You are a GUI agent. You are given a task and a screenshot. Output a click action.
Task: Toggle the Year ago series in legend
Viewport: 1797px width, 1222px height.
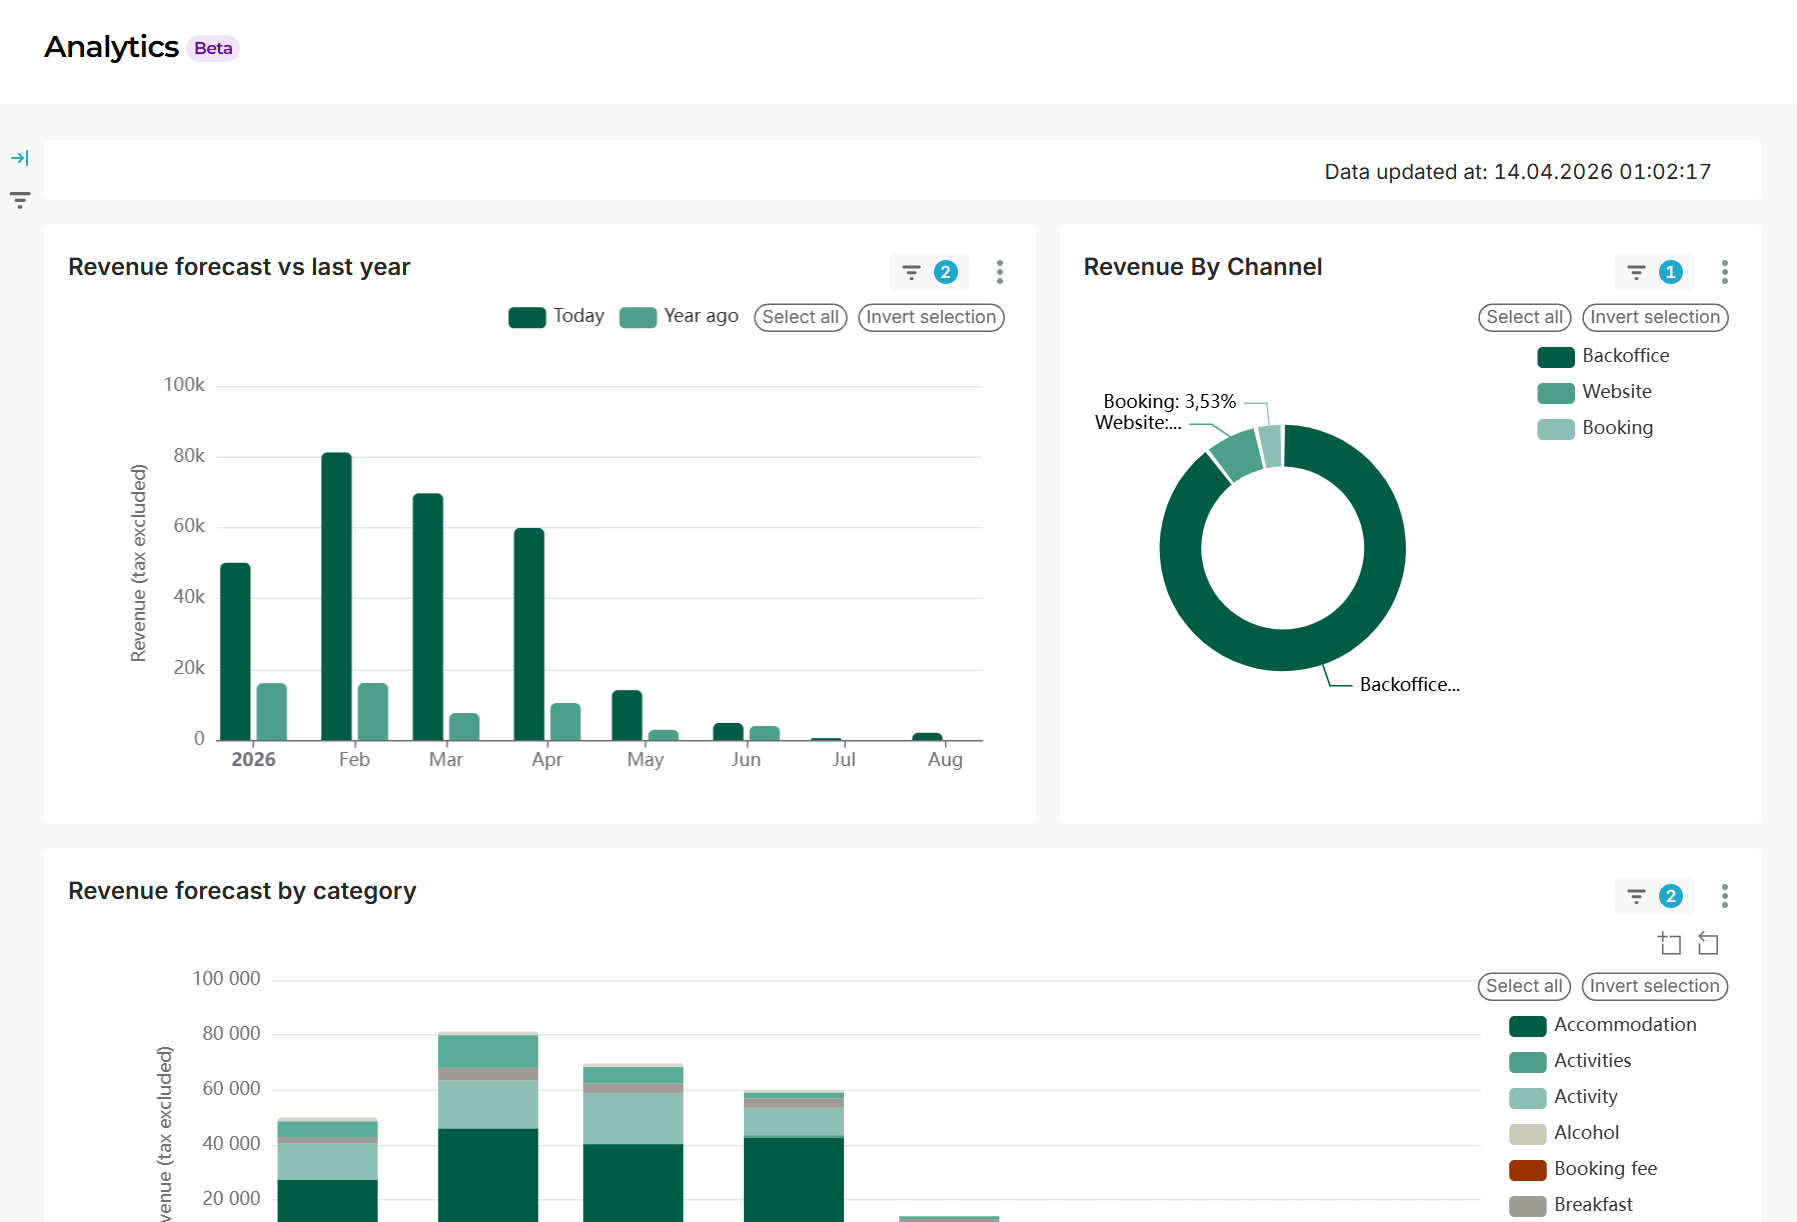[x=679, y=317]
